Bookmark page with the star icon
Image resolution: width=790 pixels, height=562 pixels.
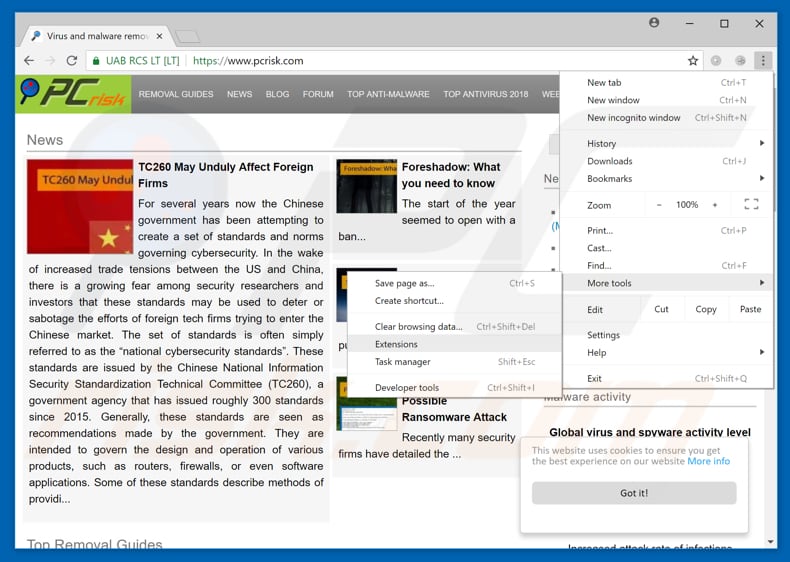click(693, 60)
